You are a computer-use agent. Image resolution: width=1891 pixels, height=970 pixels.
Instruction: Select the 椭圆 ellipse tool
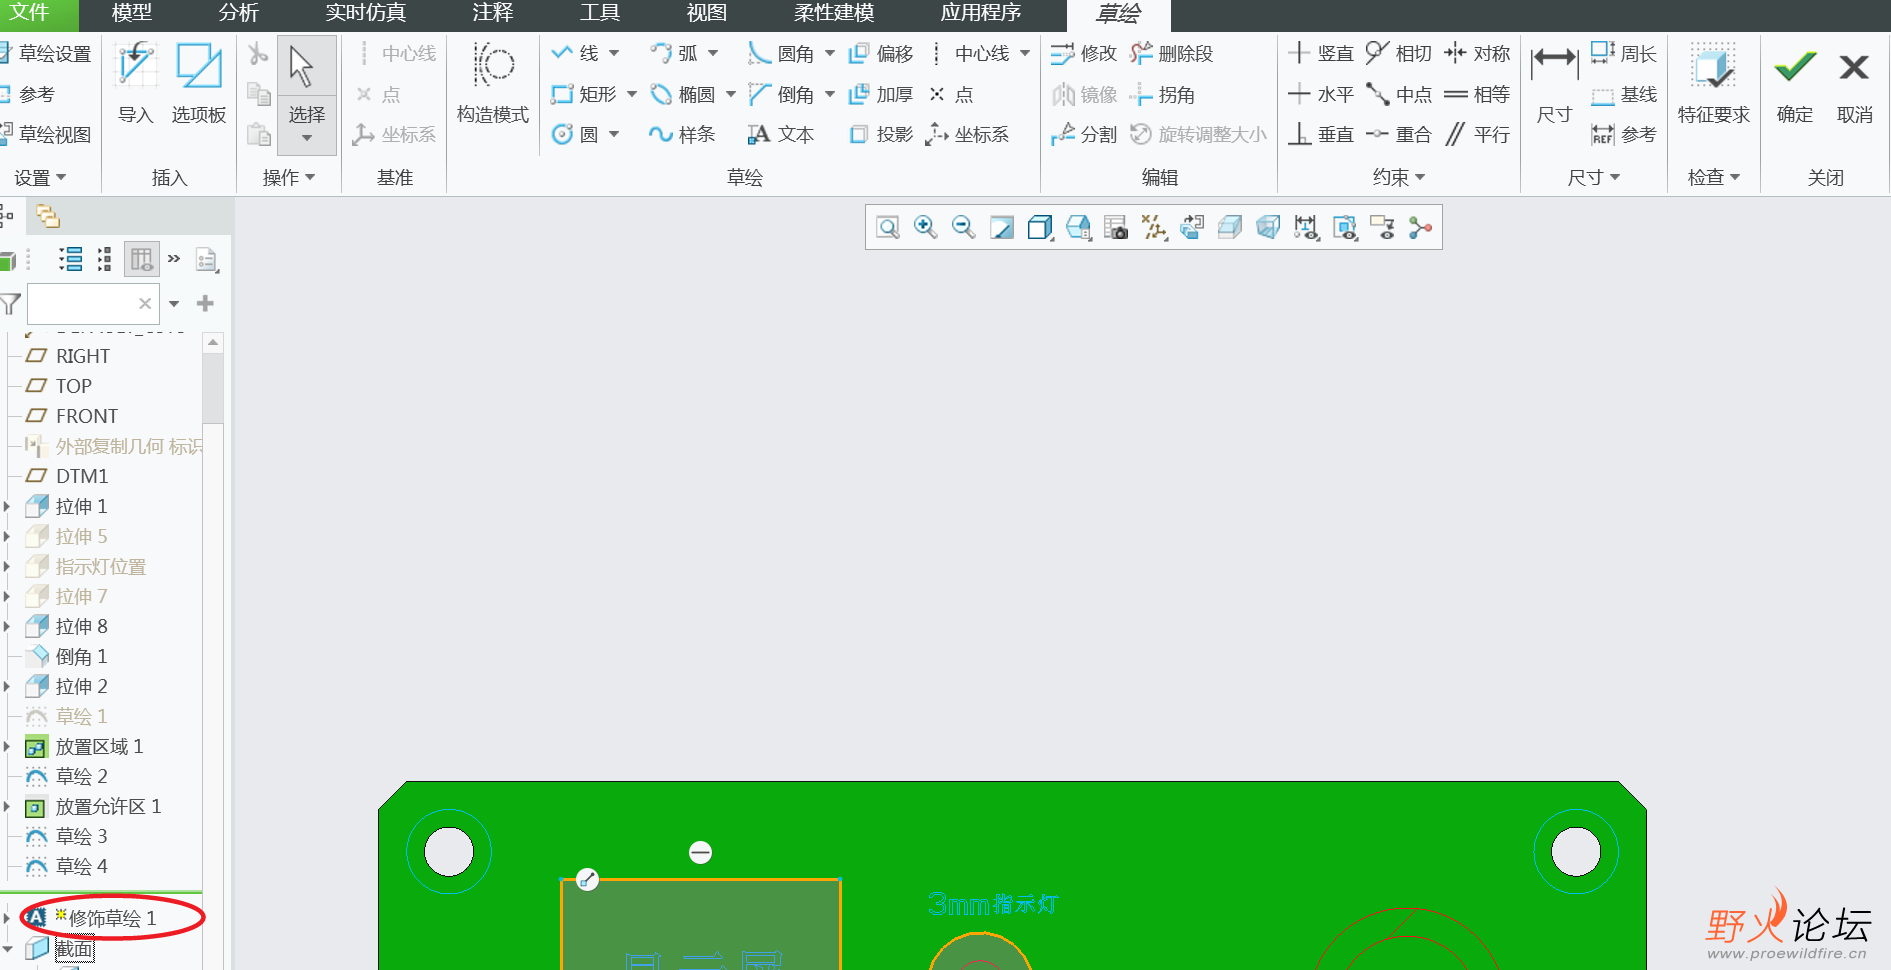pyautogui.click(x=683, y=94)
